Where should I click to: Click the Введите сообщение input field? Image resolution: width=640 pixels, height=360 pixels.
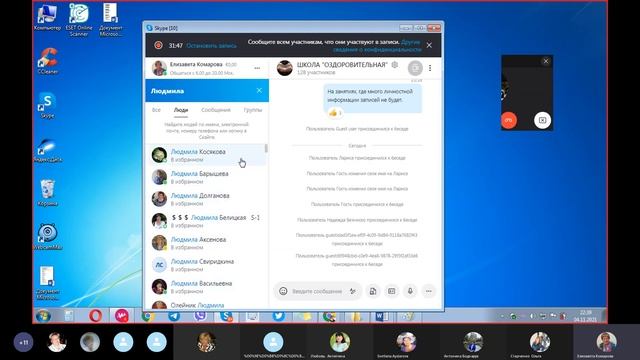[317, 291]
